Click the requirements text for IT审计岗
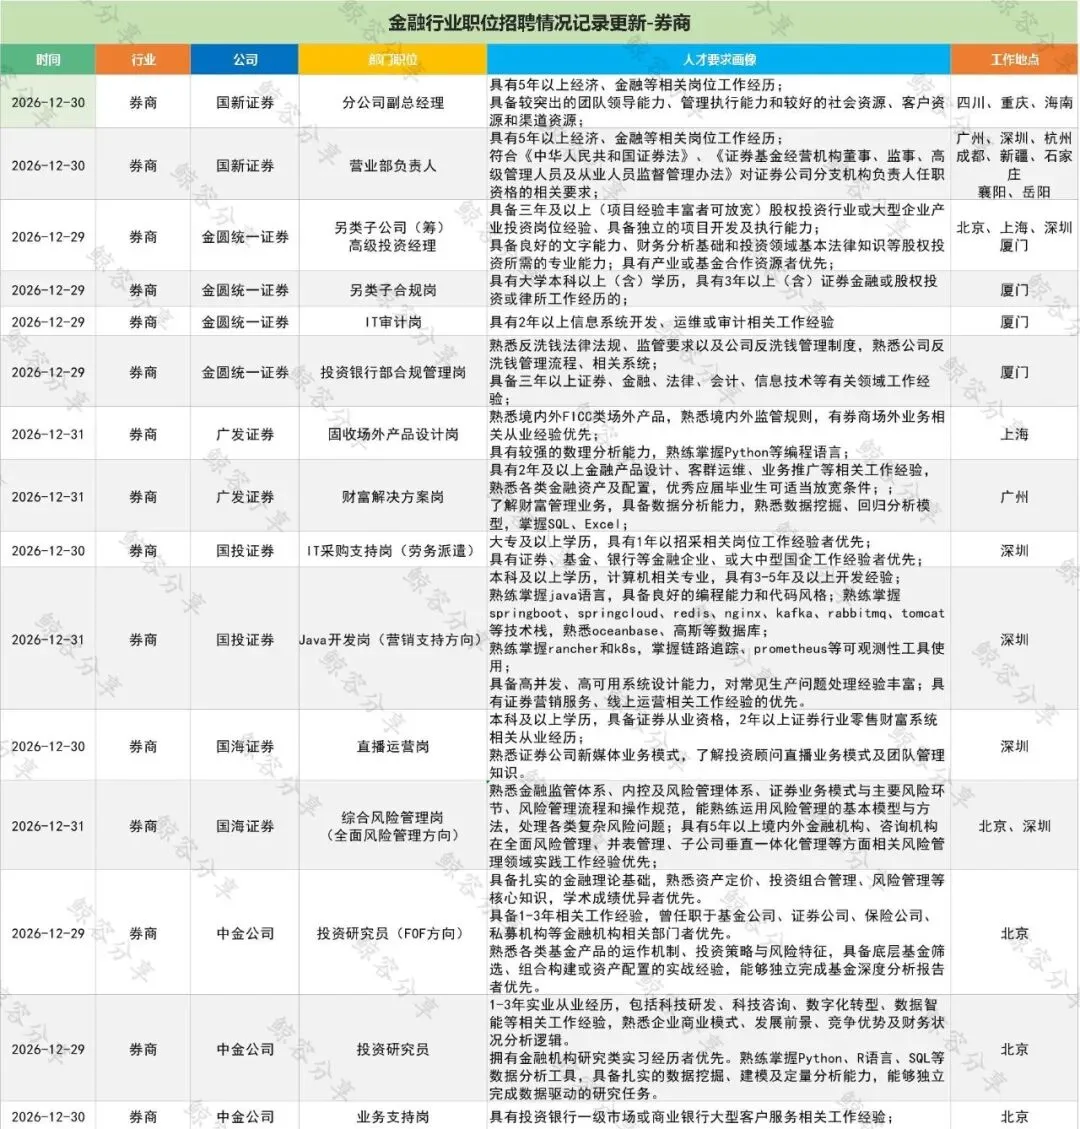 (662, 321)
